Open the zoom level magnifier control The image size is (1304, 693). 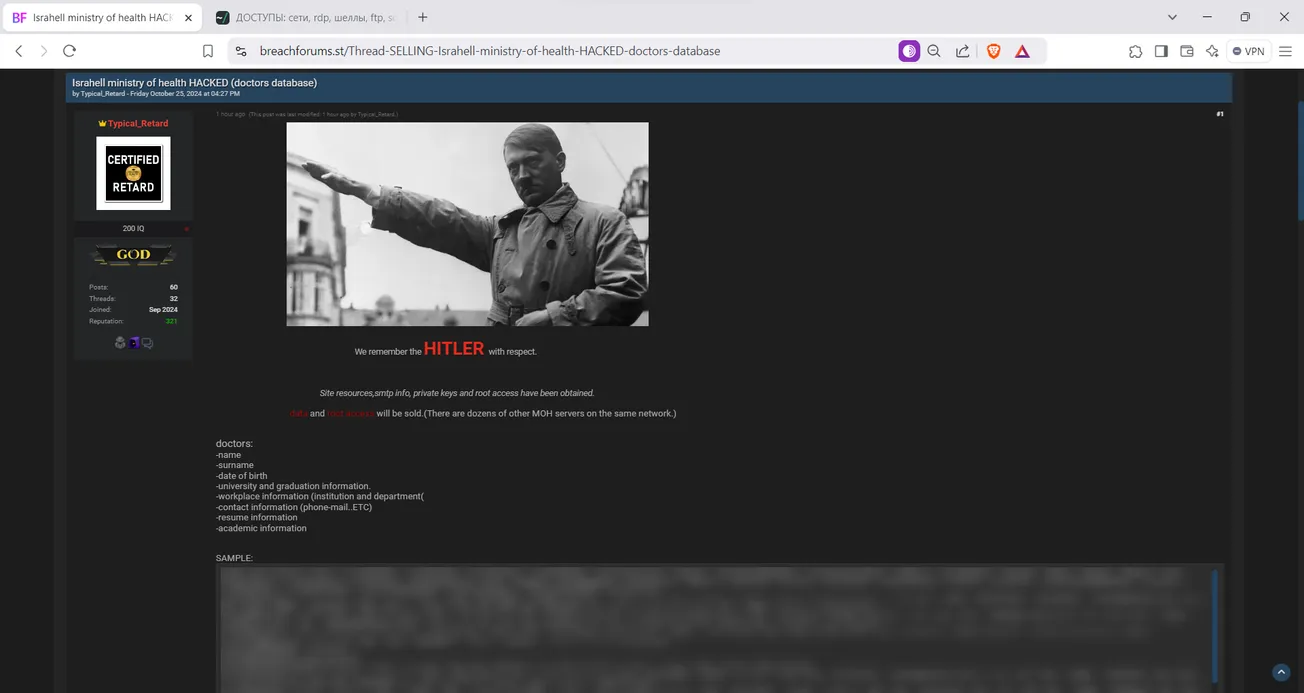(x=934, y=51)
